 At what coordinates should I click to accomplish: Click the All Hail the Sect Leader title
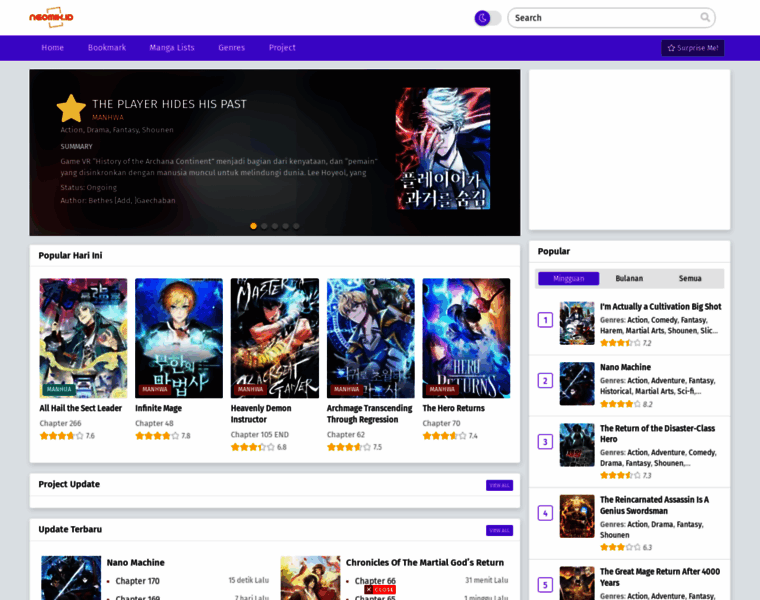click(80, 408)
